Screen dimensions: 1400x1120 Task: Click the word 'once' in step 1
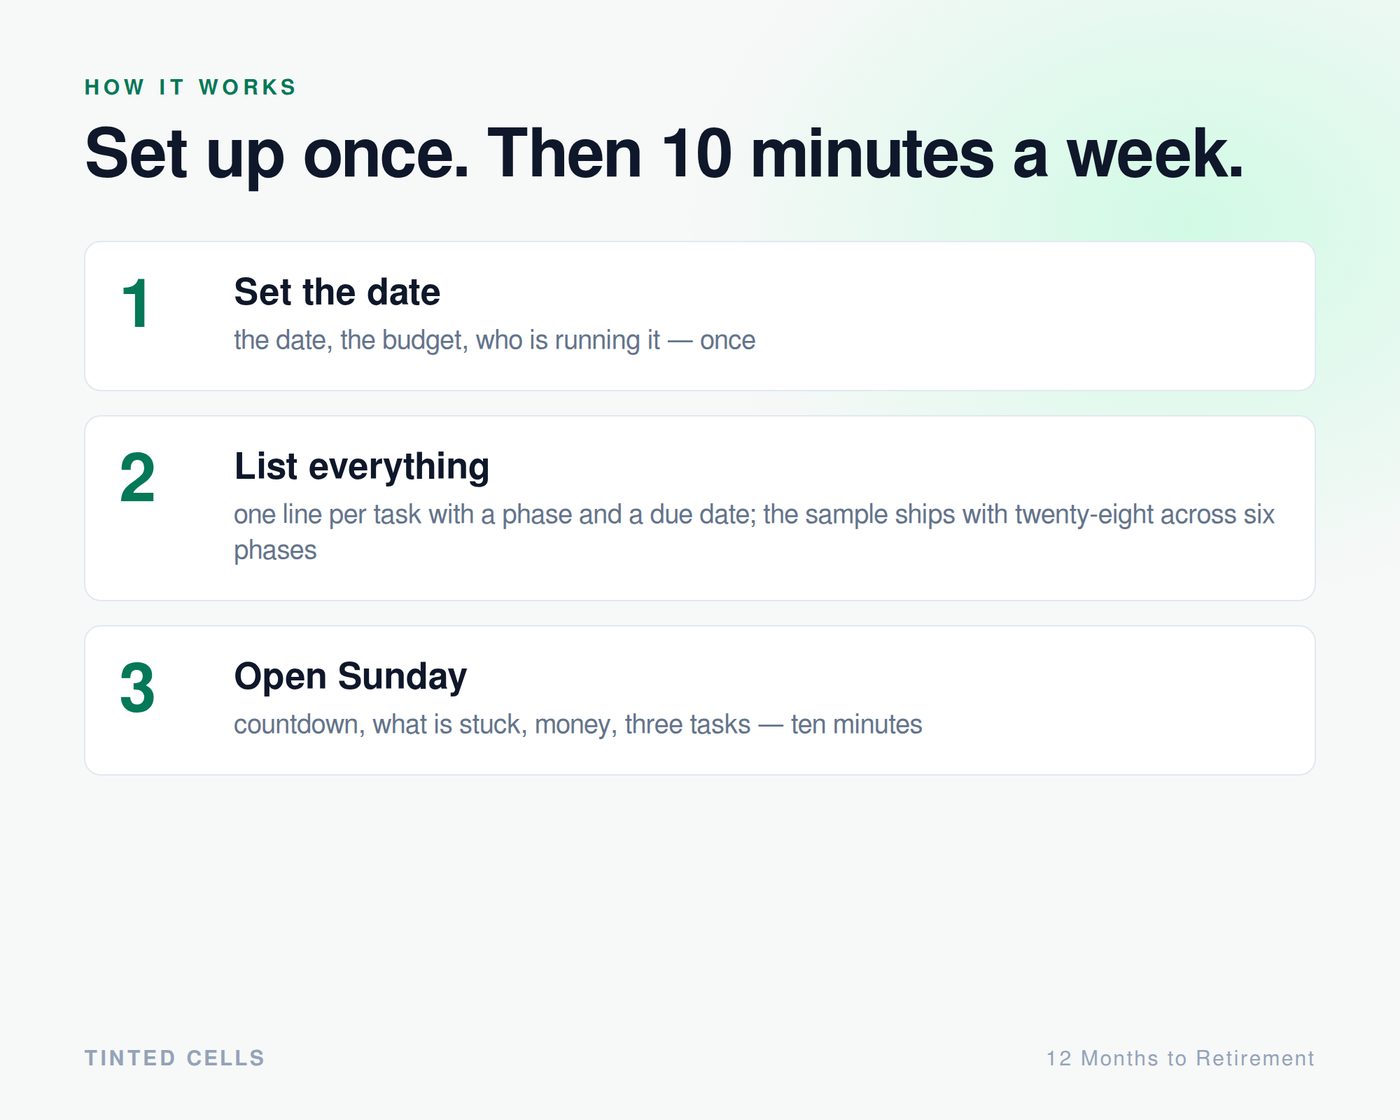(x=728, y=340)
